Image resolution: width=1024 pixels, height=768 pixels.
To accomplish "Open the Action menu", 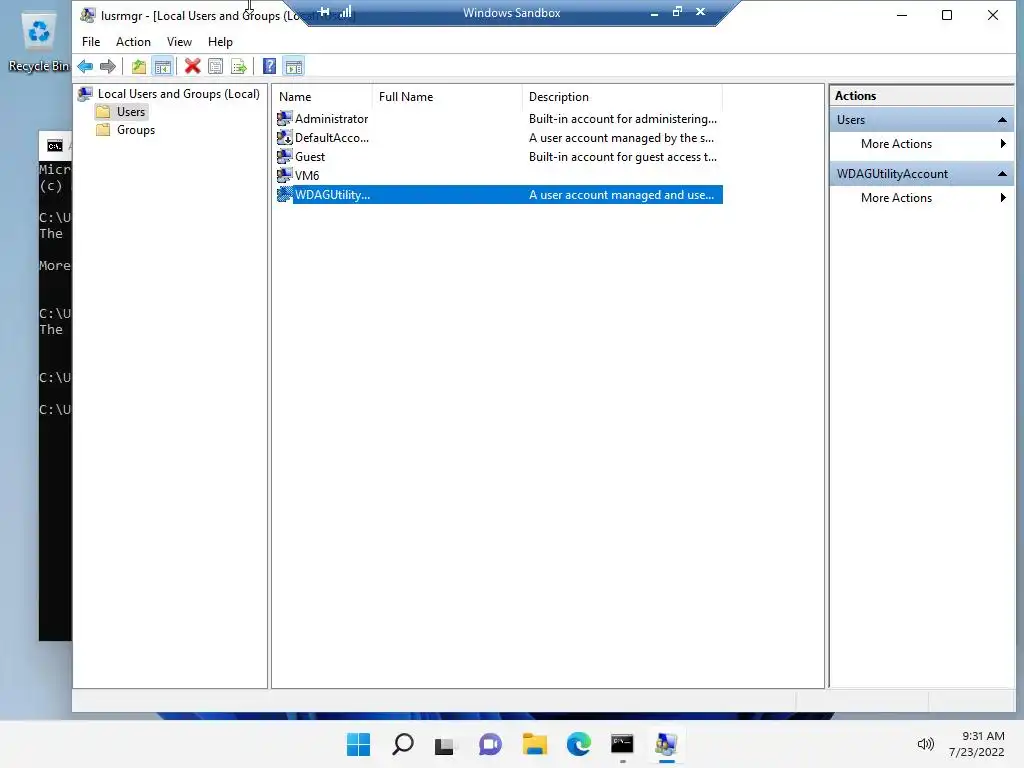I will [133, 42].
